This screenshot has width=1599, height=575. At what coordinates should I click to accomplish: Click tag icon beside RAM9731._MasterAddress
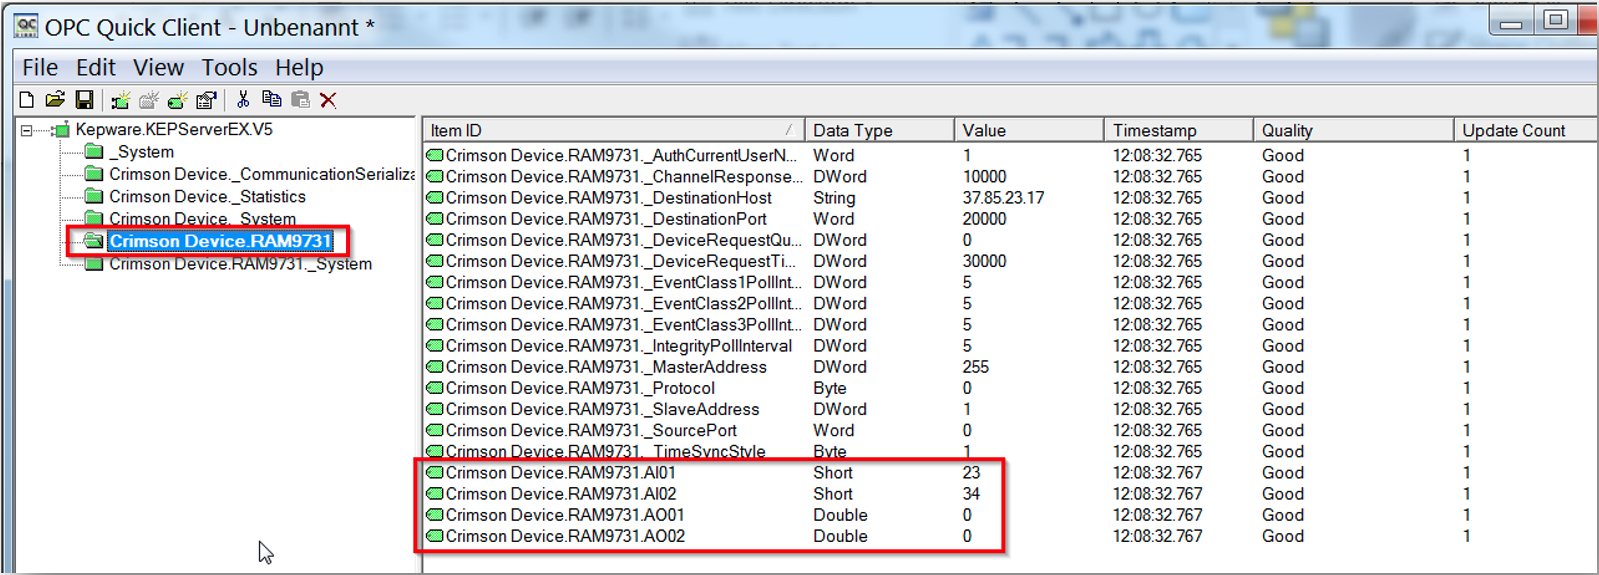tap(435, 367)
